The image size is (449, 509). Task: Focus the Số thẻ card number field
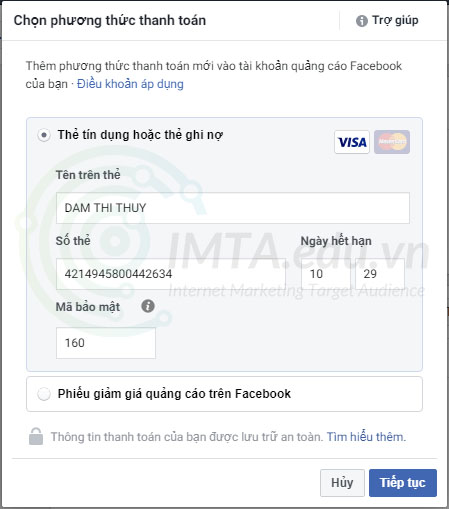[171, 274]
